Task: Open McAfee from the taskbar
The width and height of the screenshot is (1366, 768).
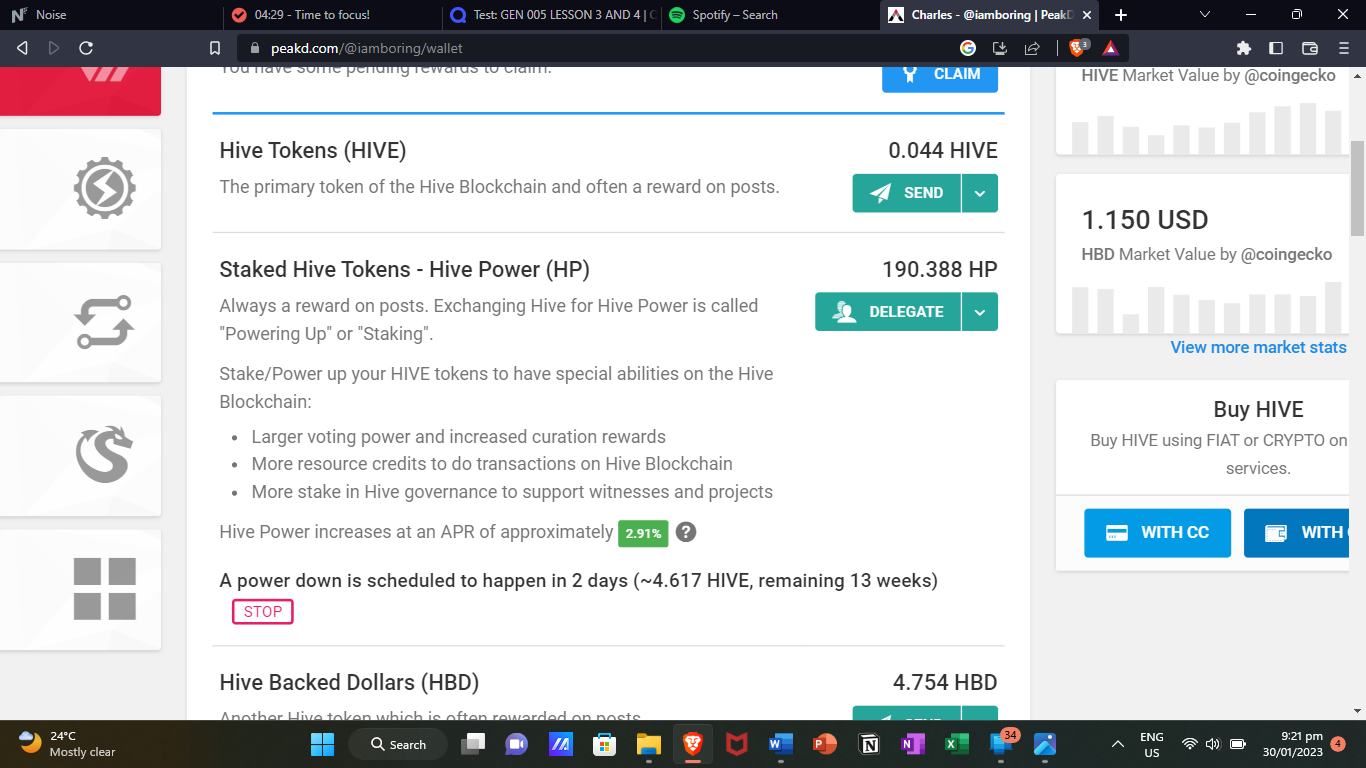Action: pos(737,744)
